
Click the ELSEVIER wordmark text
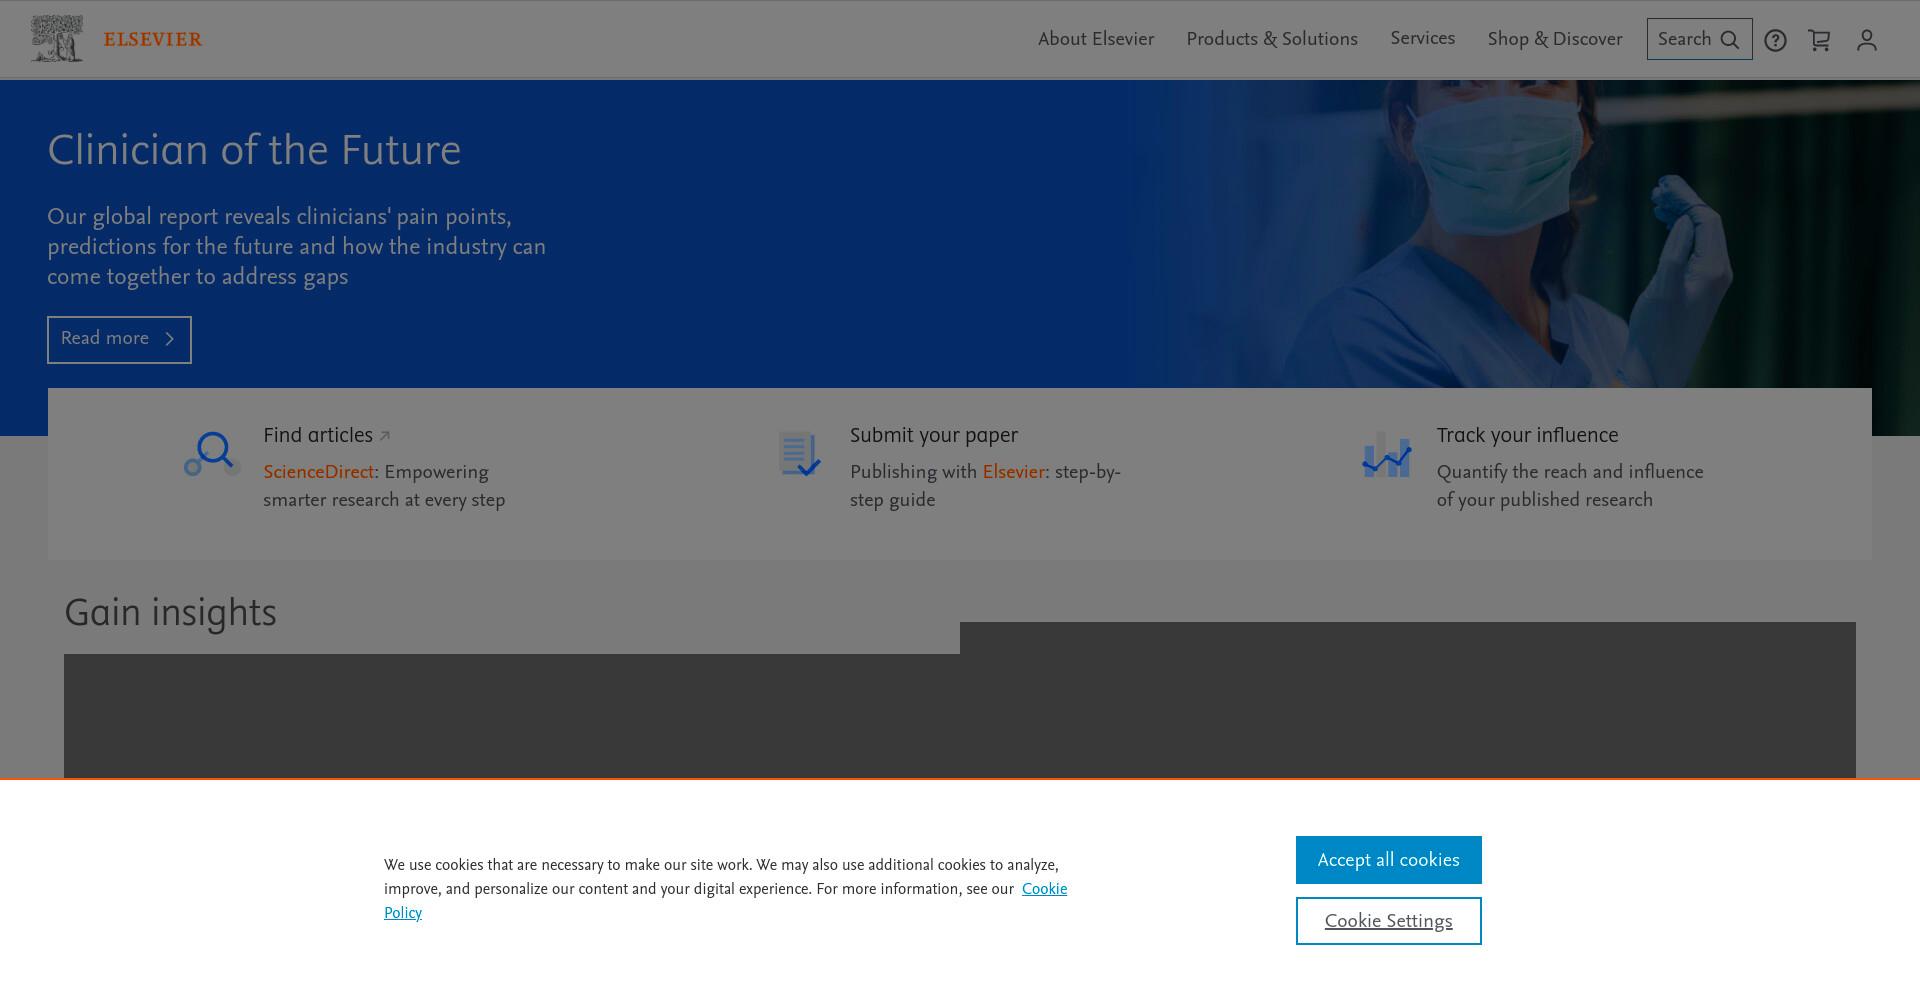[153, 40]
